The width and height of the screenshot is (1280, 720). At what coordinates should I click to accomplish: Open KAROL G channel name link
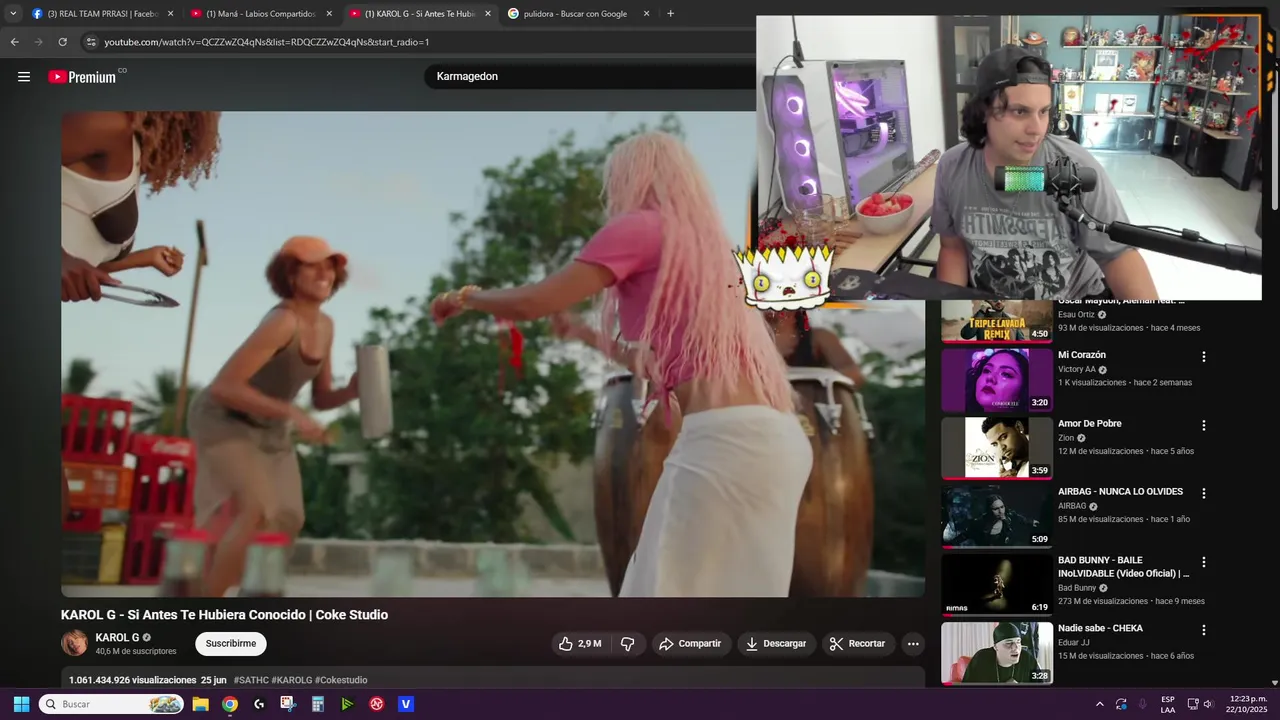point(117,637)
